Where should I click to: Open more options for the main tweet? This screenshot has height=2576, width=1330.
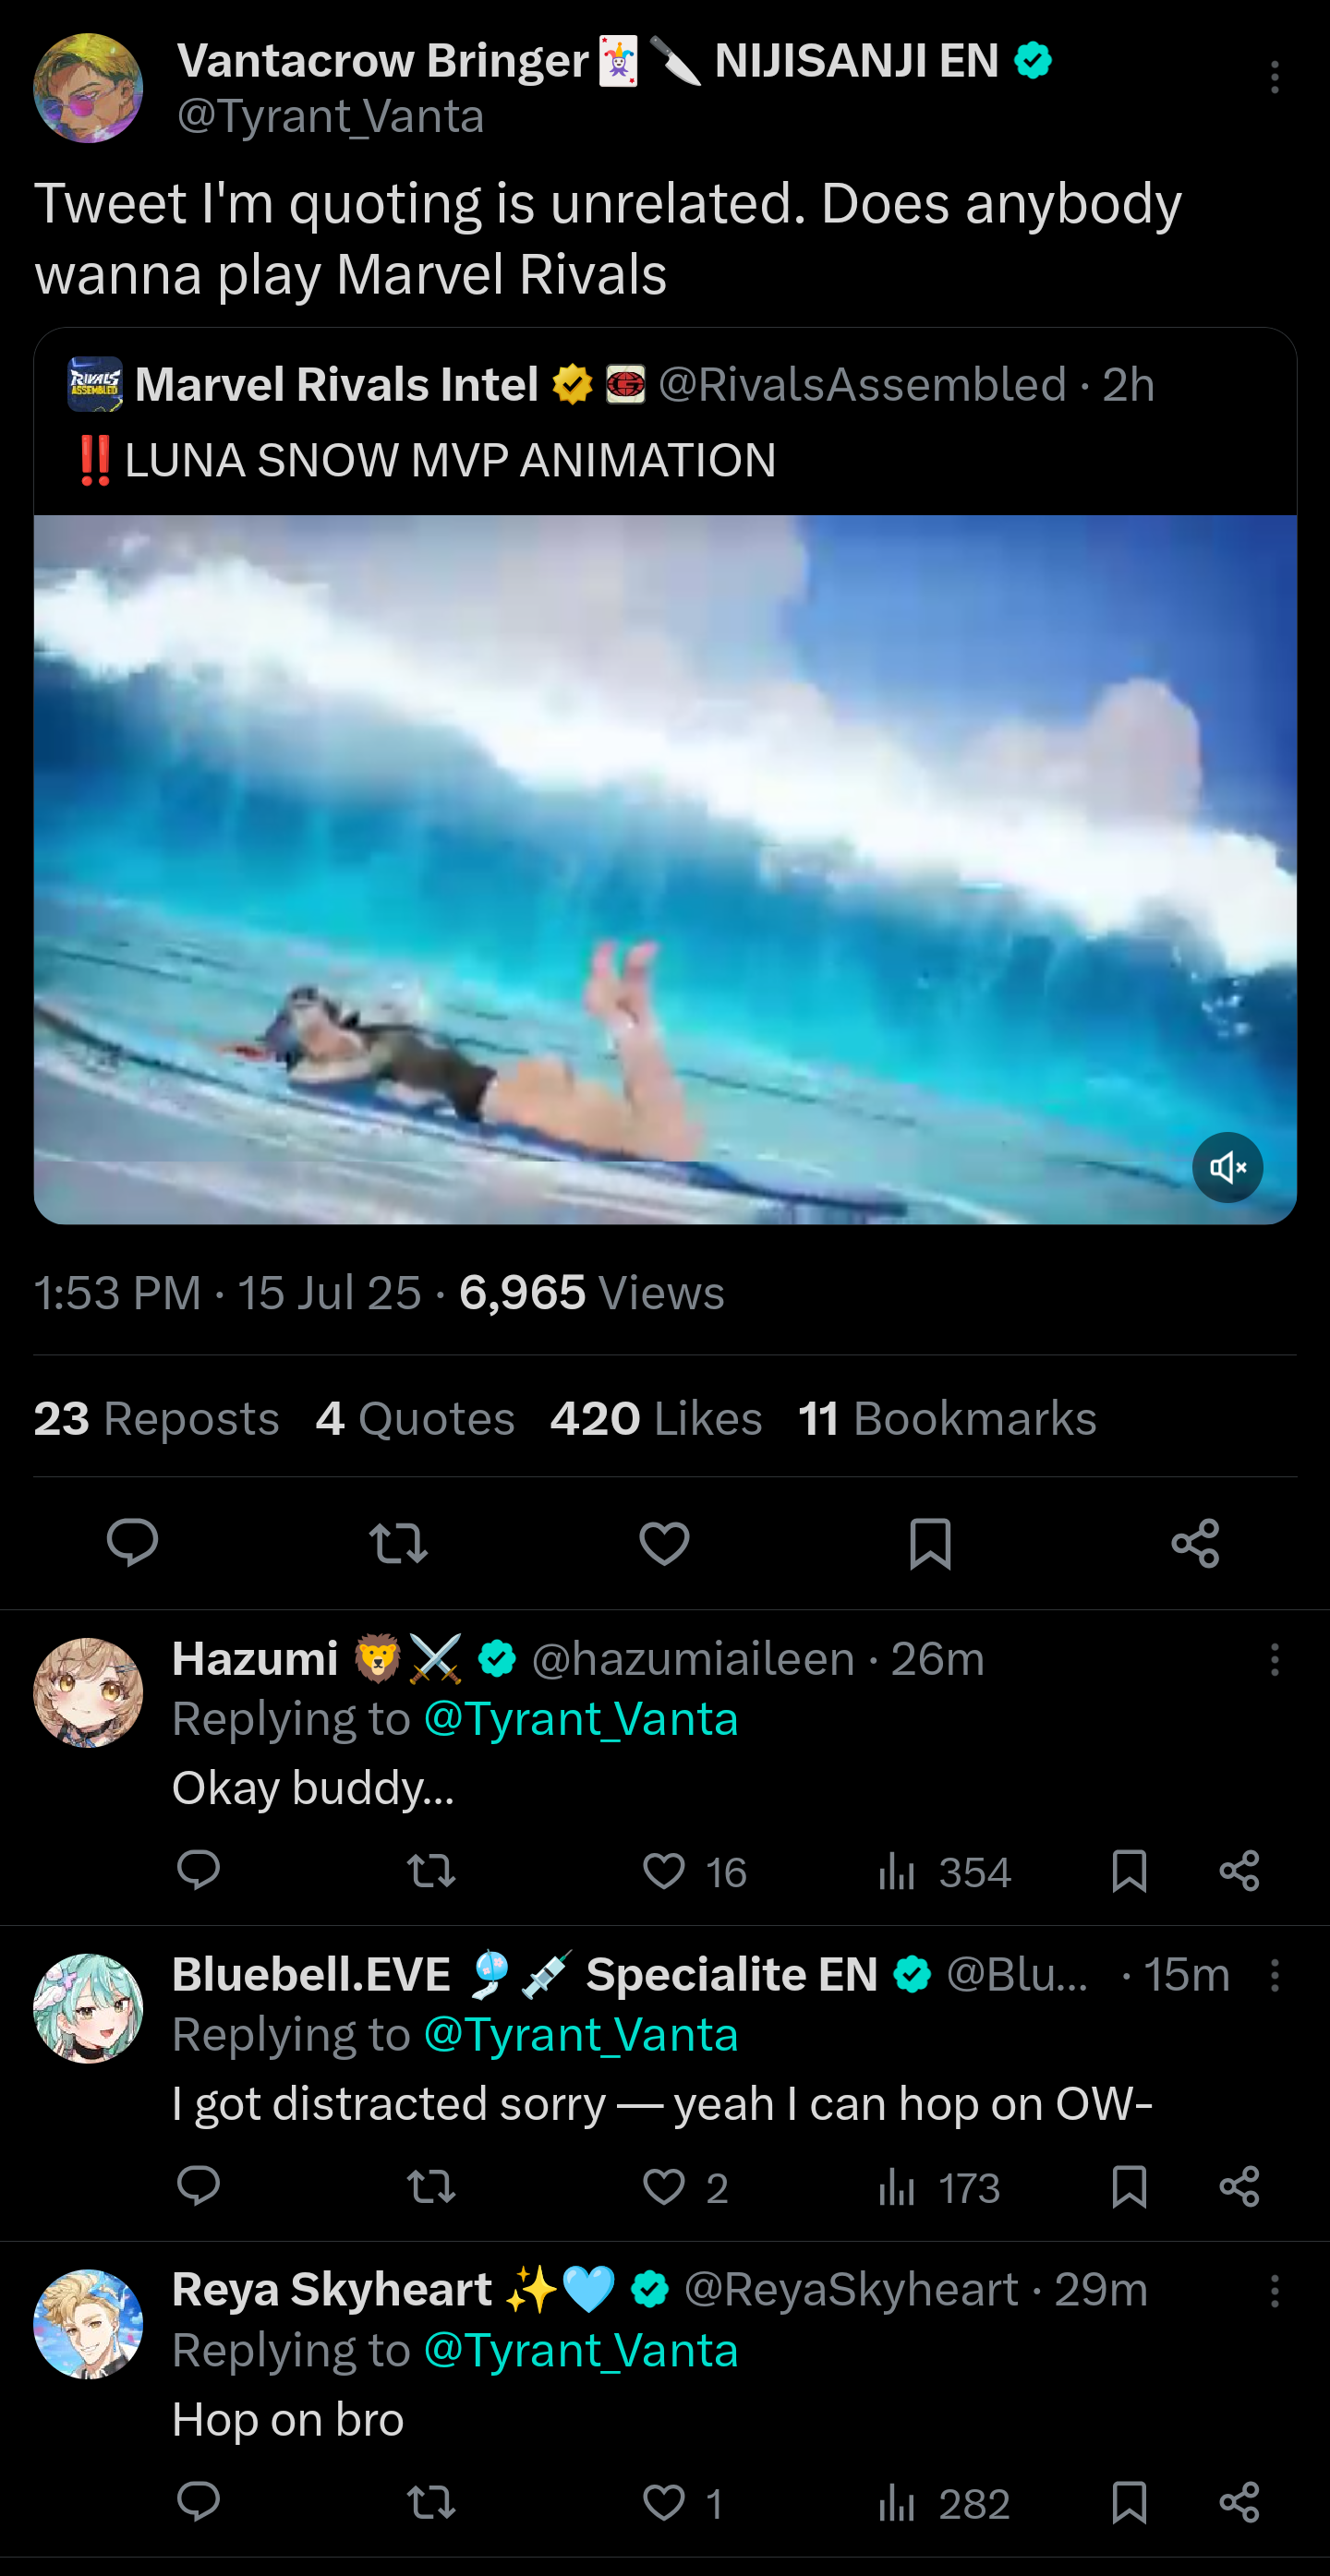click(x=1274, y=77)
